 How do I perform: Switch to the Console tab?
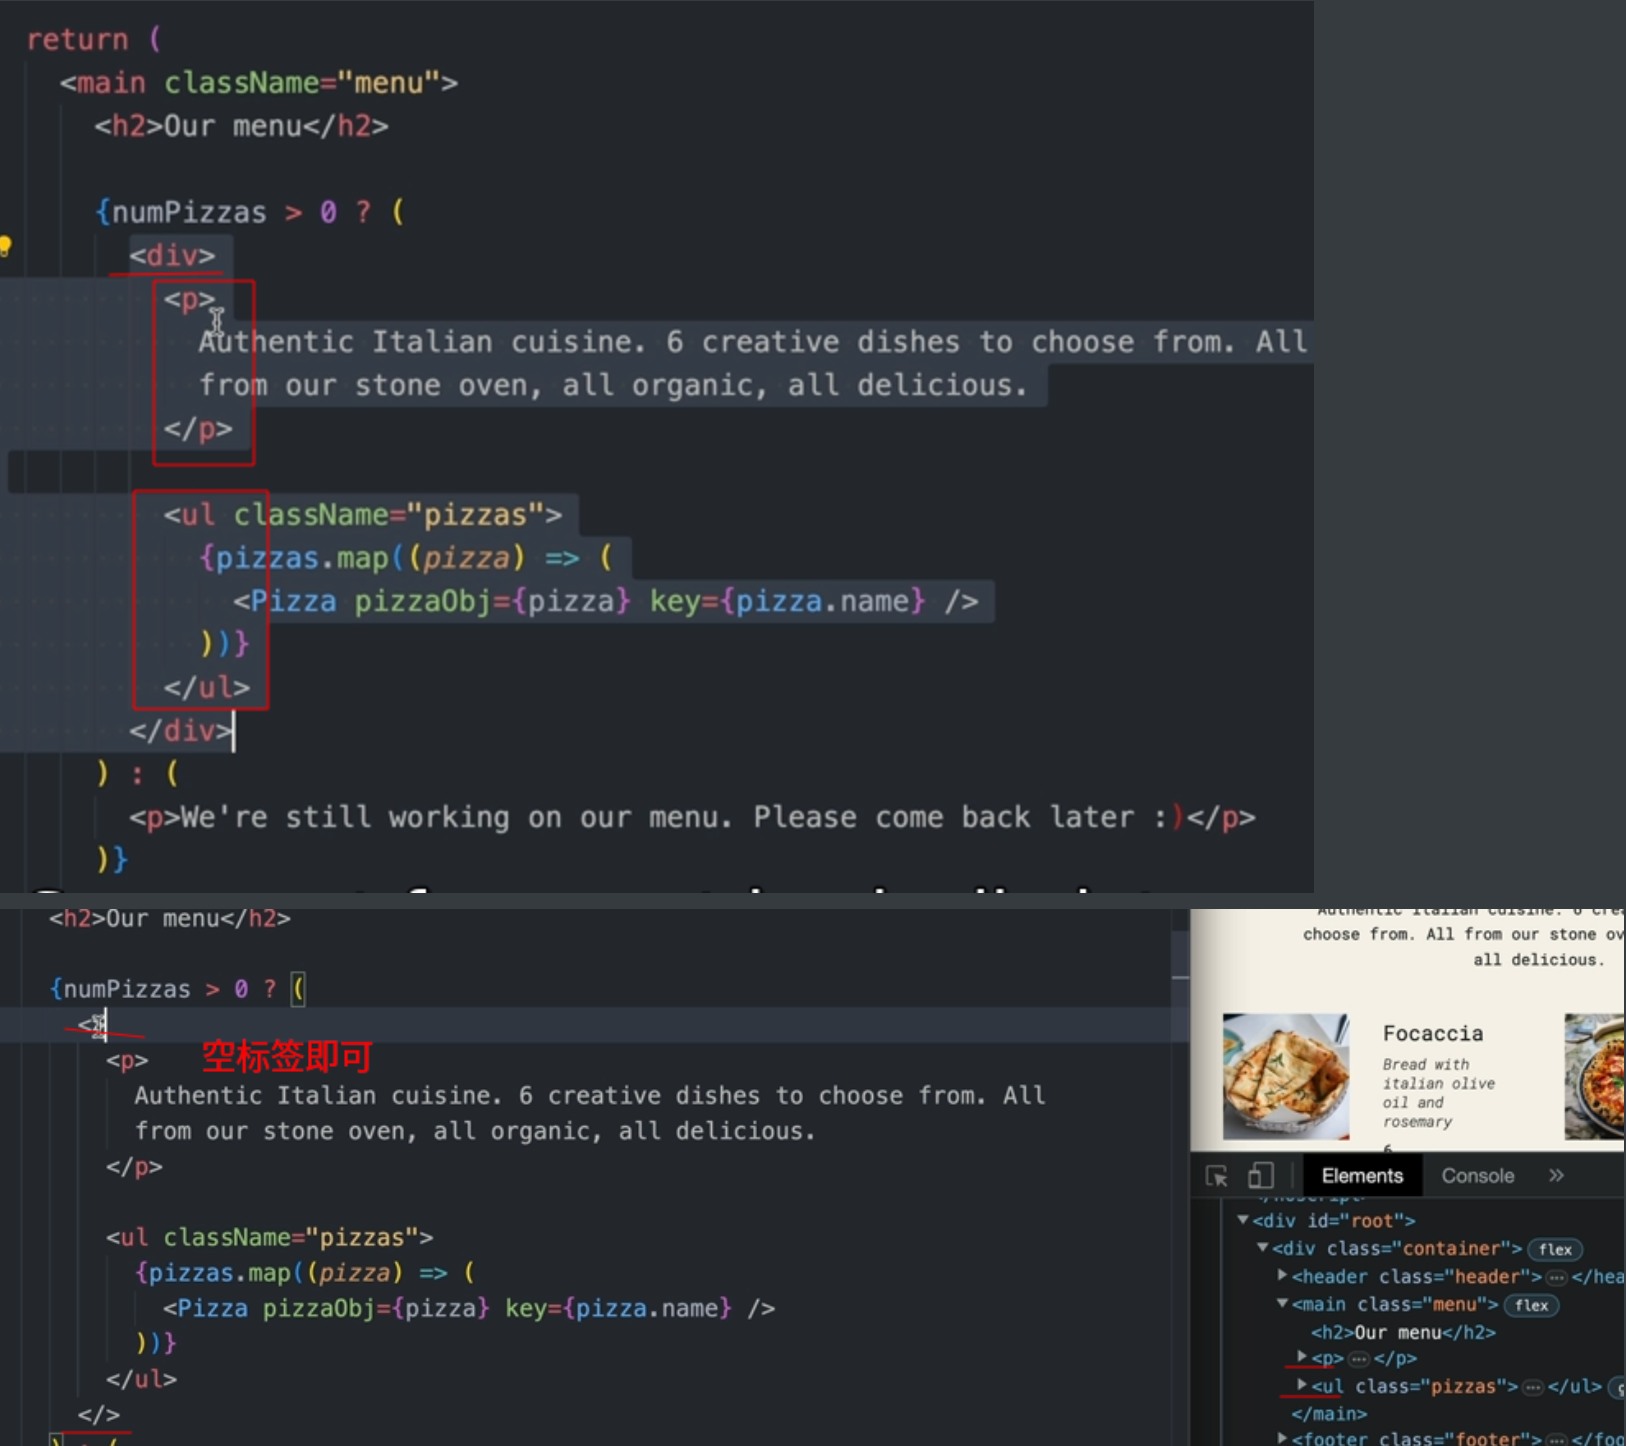pyautogui.click(x=1479, y=1176)
